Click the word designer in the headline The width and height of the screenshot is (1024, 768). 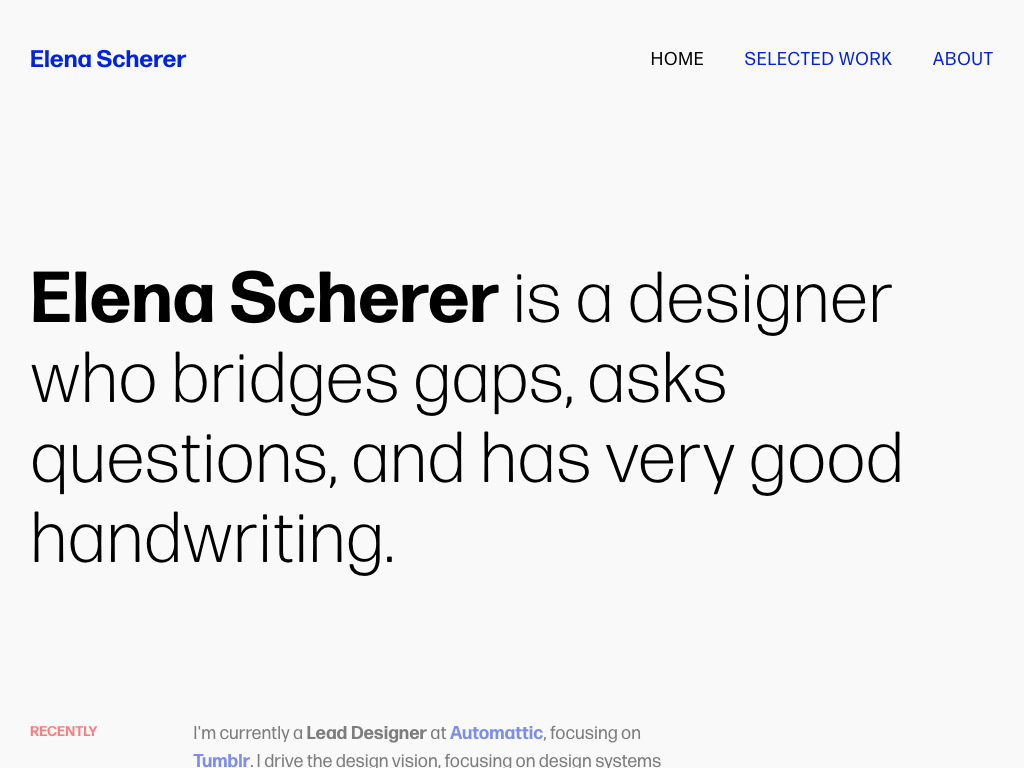click(760, 300)
